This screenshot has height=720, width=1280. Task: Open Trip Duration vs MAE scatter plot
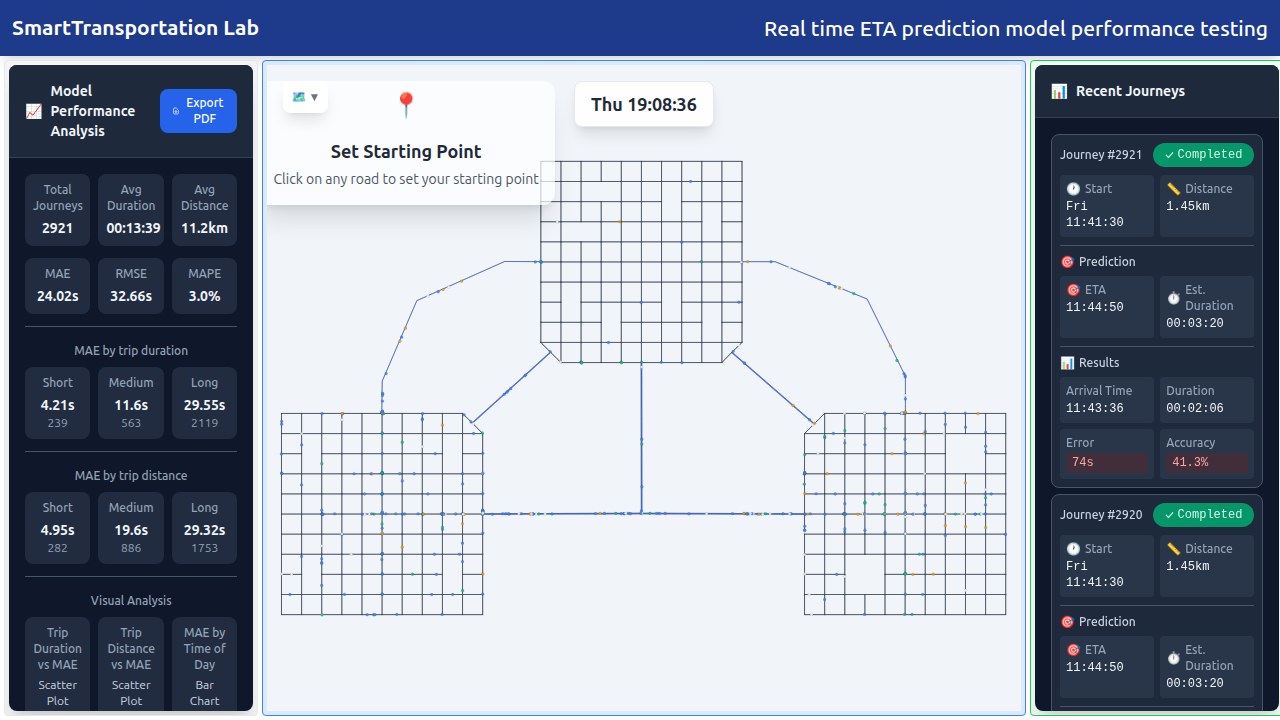57,663
